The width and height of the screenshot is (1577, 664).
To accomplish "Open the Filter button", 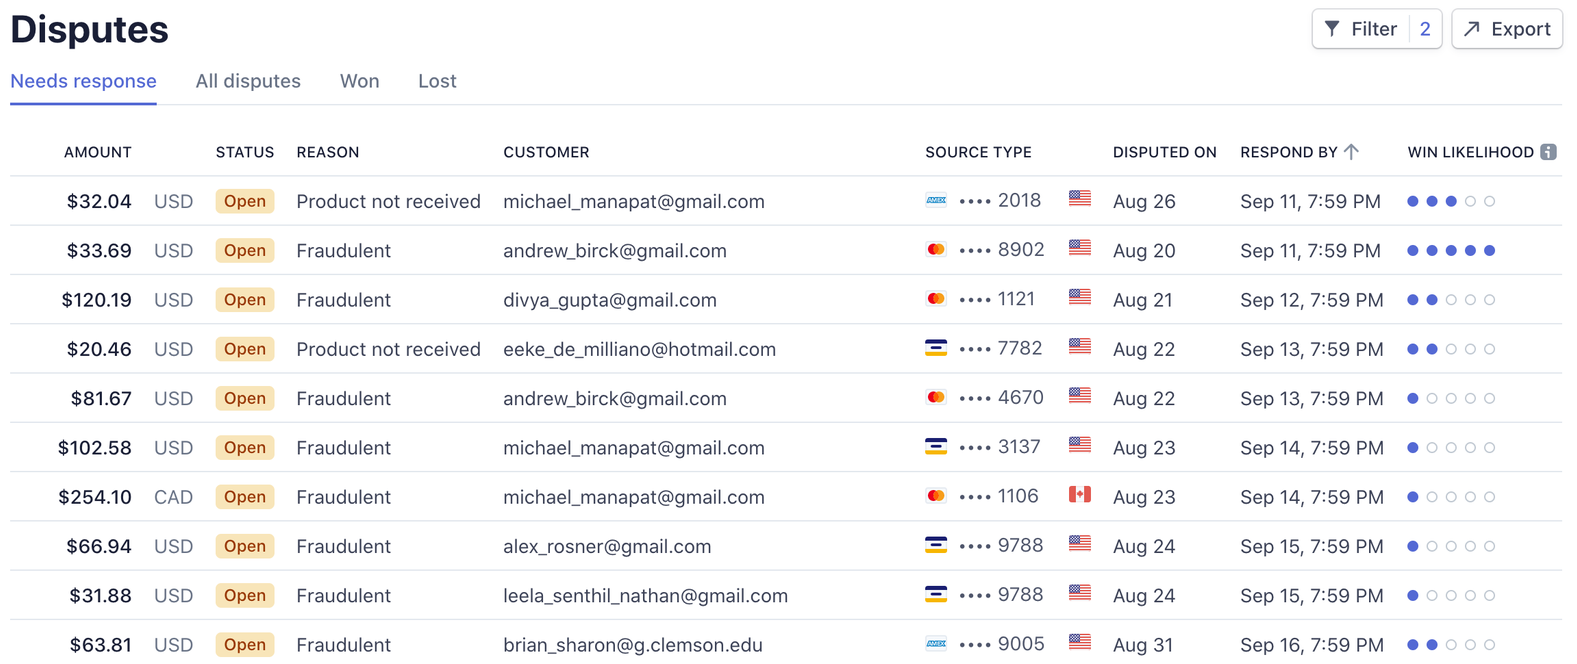I will click(1377, 29).
